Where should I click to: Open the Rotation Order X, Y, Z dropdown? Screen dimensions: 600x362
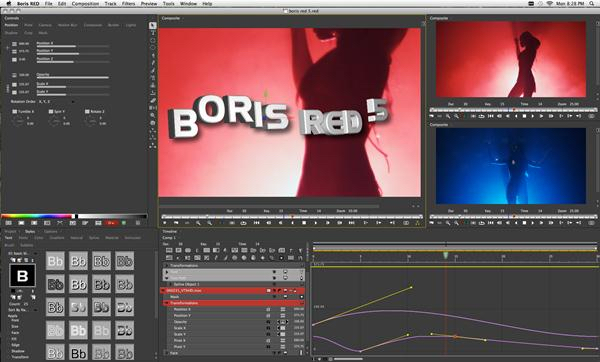pos(56,102)
